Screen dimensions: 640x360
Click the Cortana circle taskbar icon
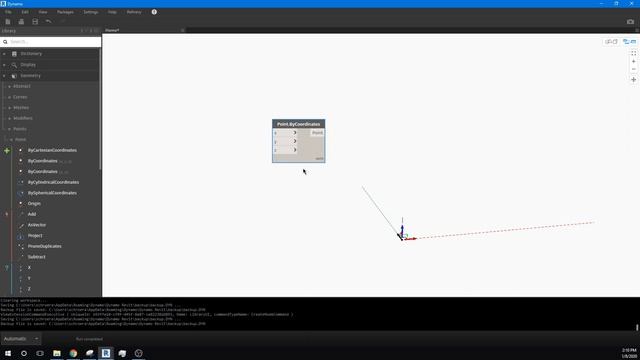[x=24, y=353]
